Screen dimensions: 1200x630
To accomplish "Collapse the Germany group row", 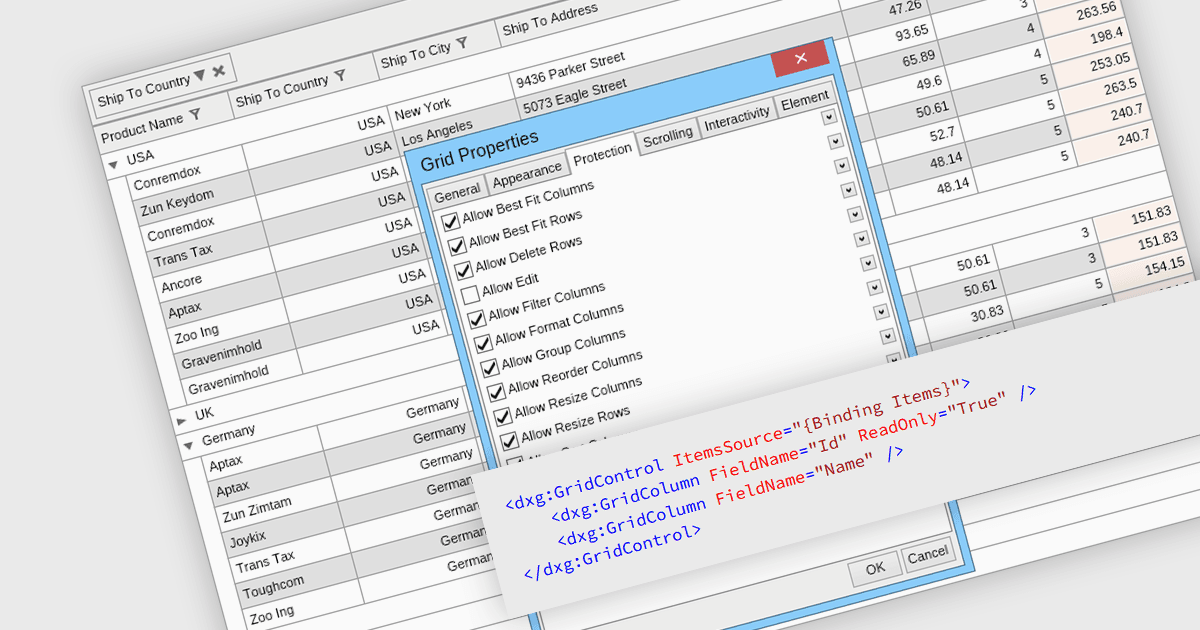I will (x=188, y=445).
